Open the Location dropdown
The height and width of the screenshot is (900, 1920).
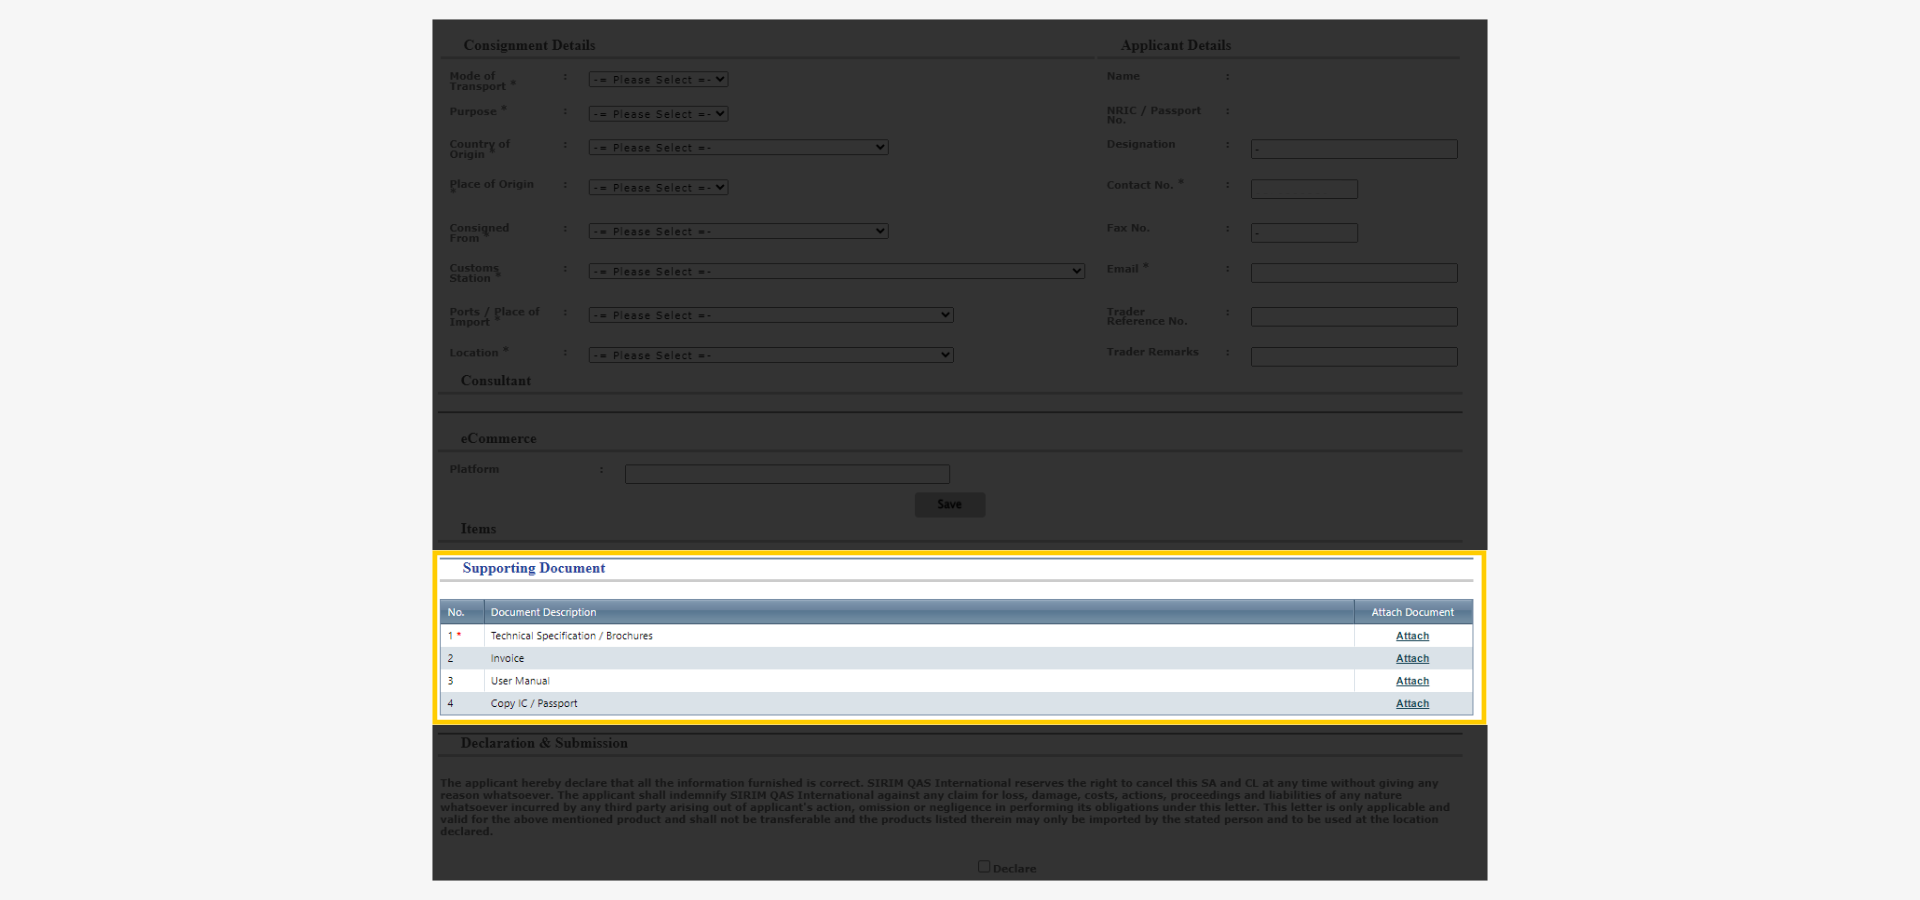(x=769, y=354)
